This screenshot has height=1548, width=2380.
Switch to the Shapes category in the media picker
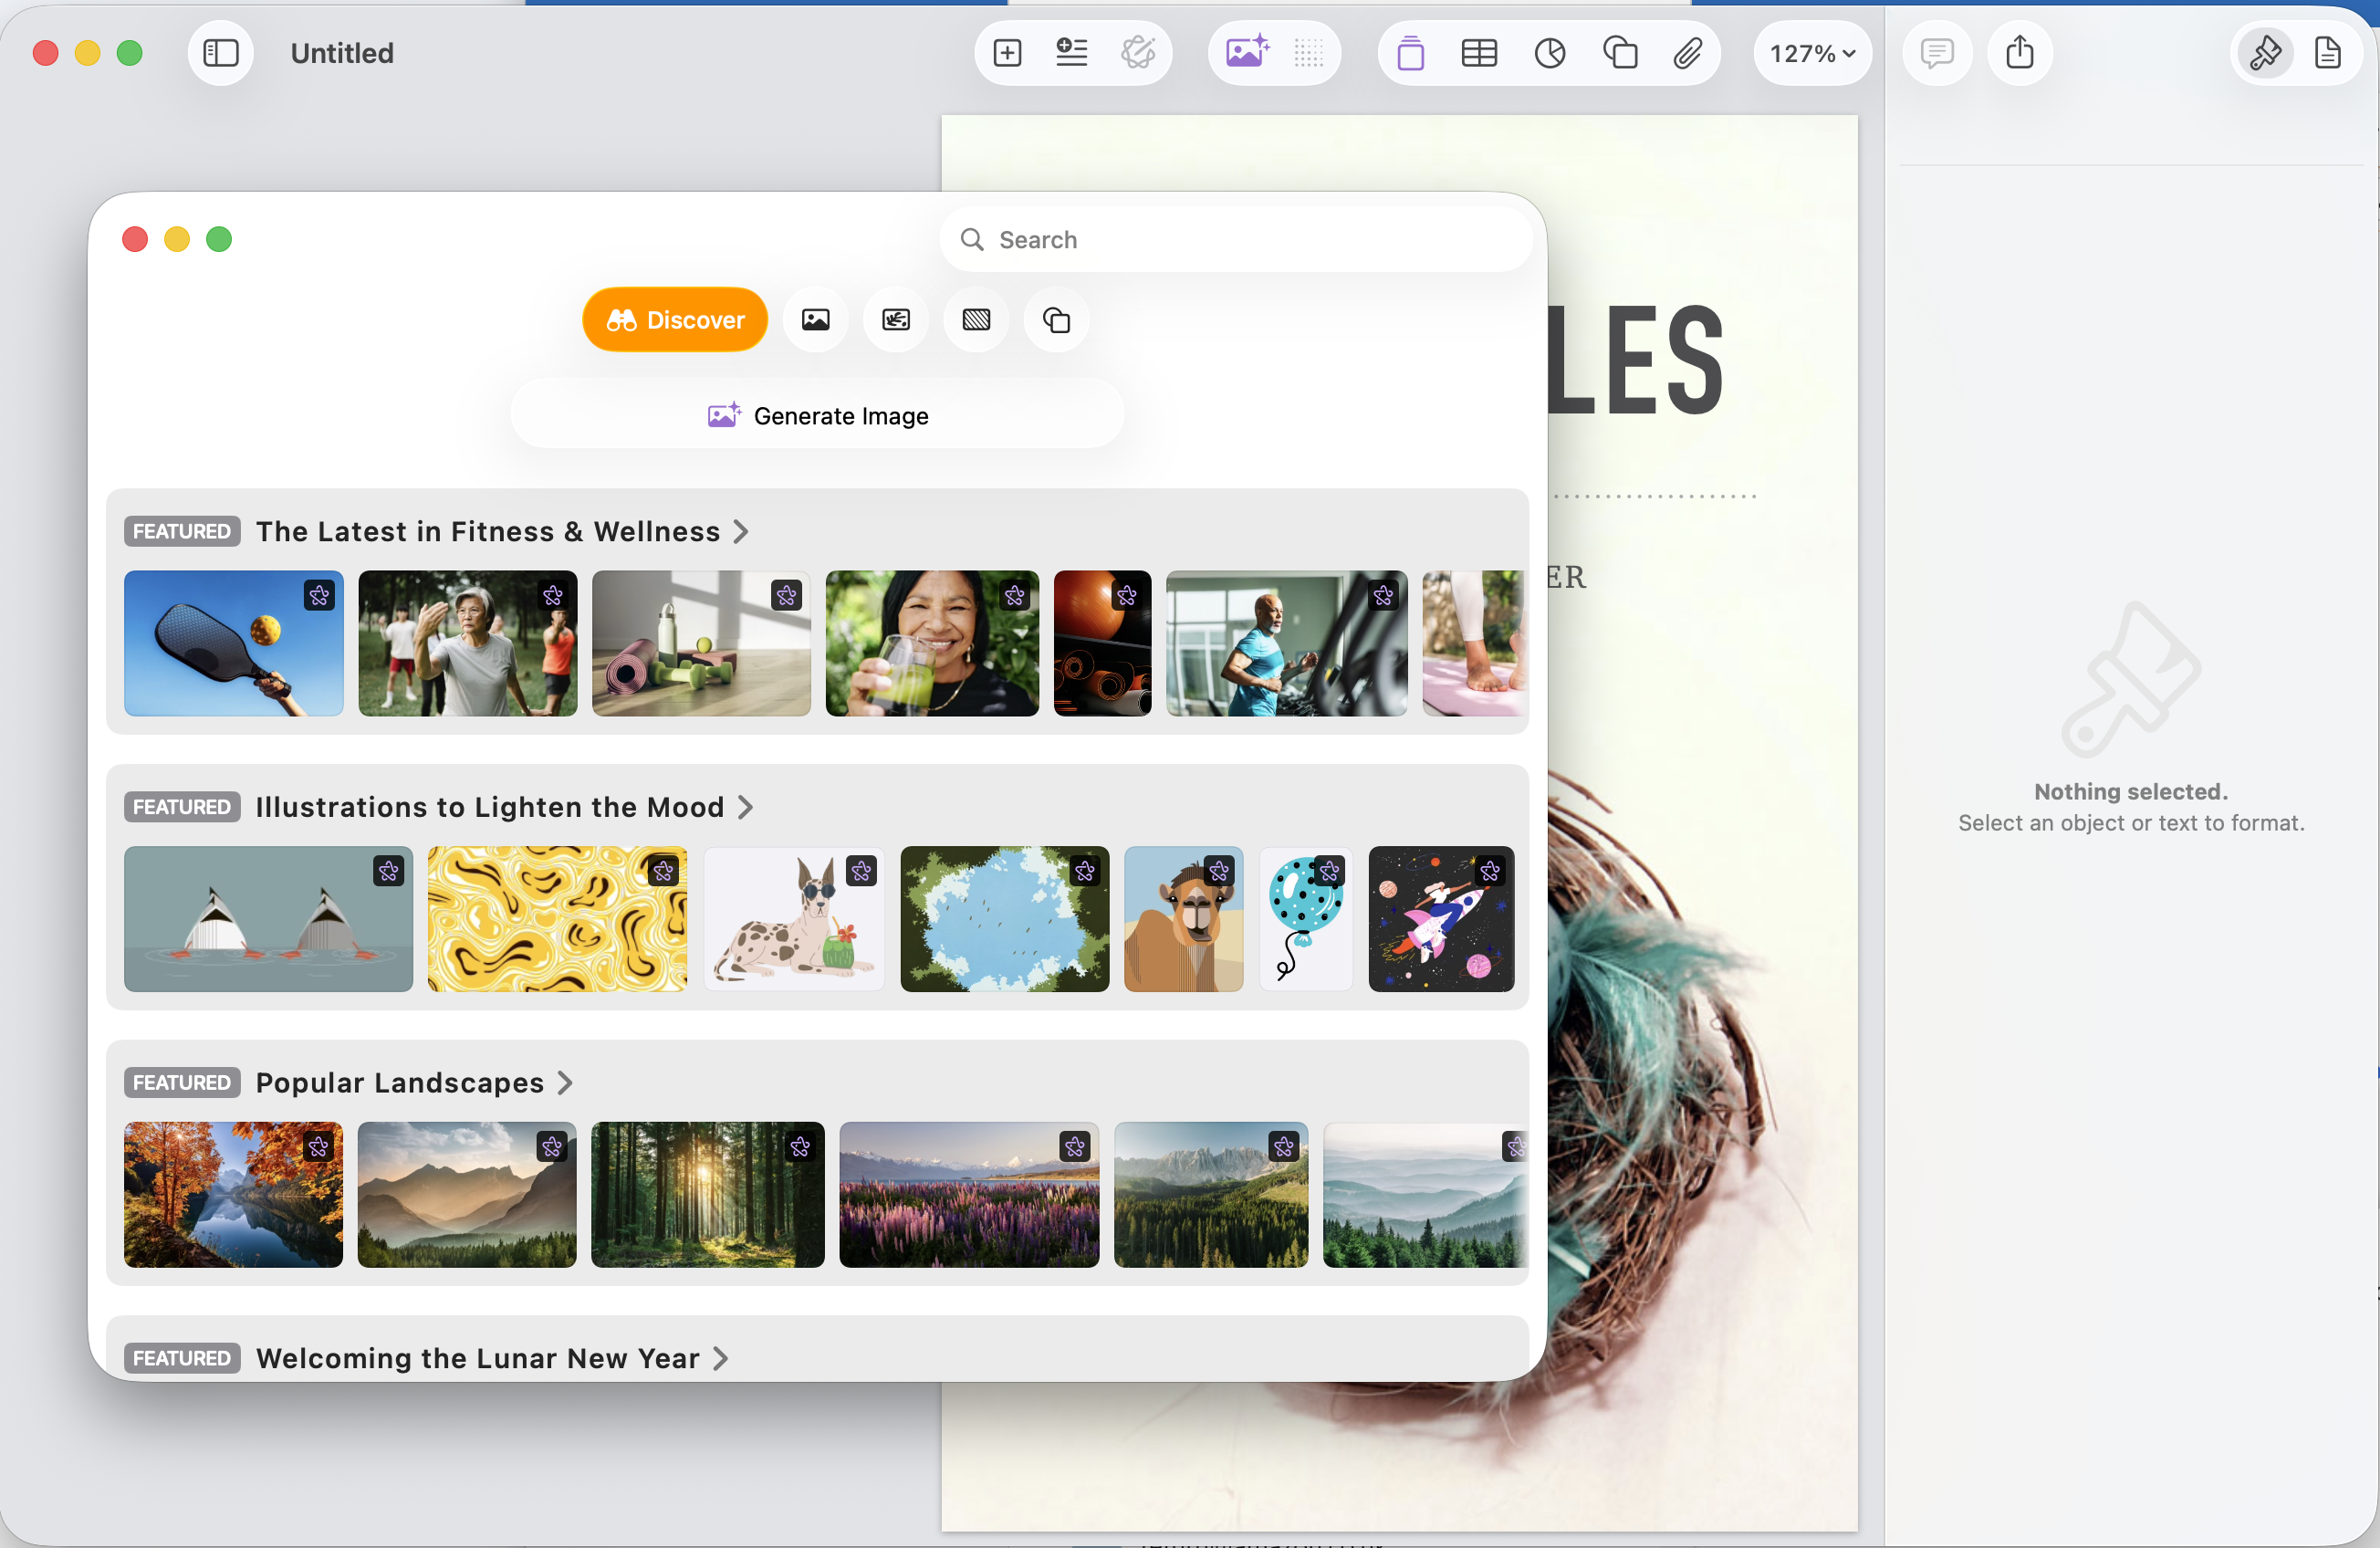1055,319
